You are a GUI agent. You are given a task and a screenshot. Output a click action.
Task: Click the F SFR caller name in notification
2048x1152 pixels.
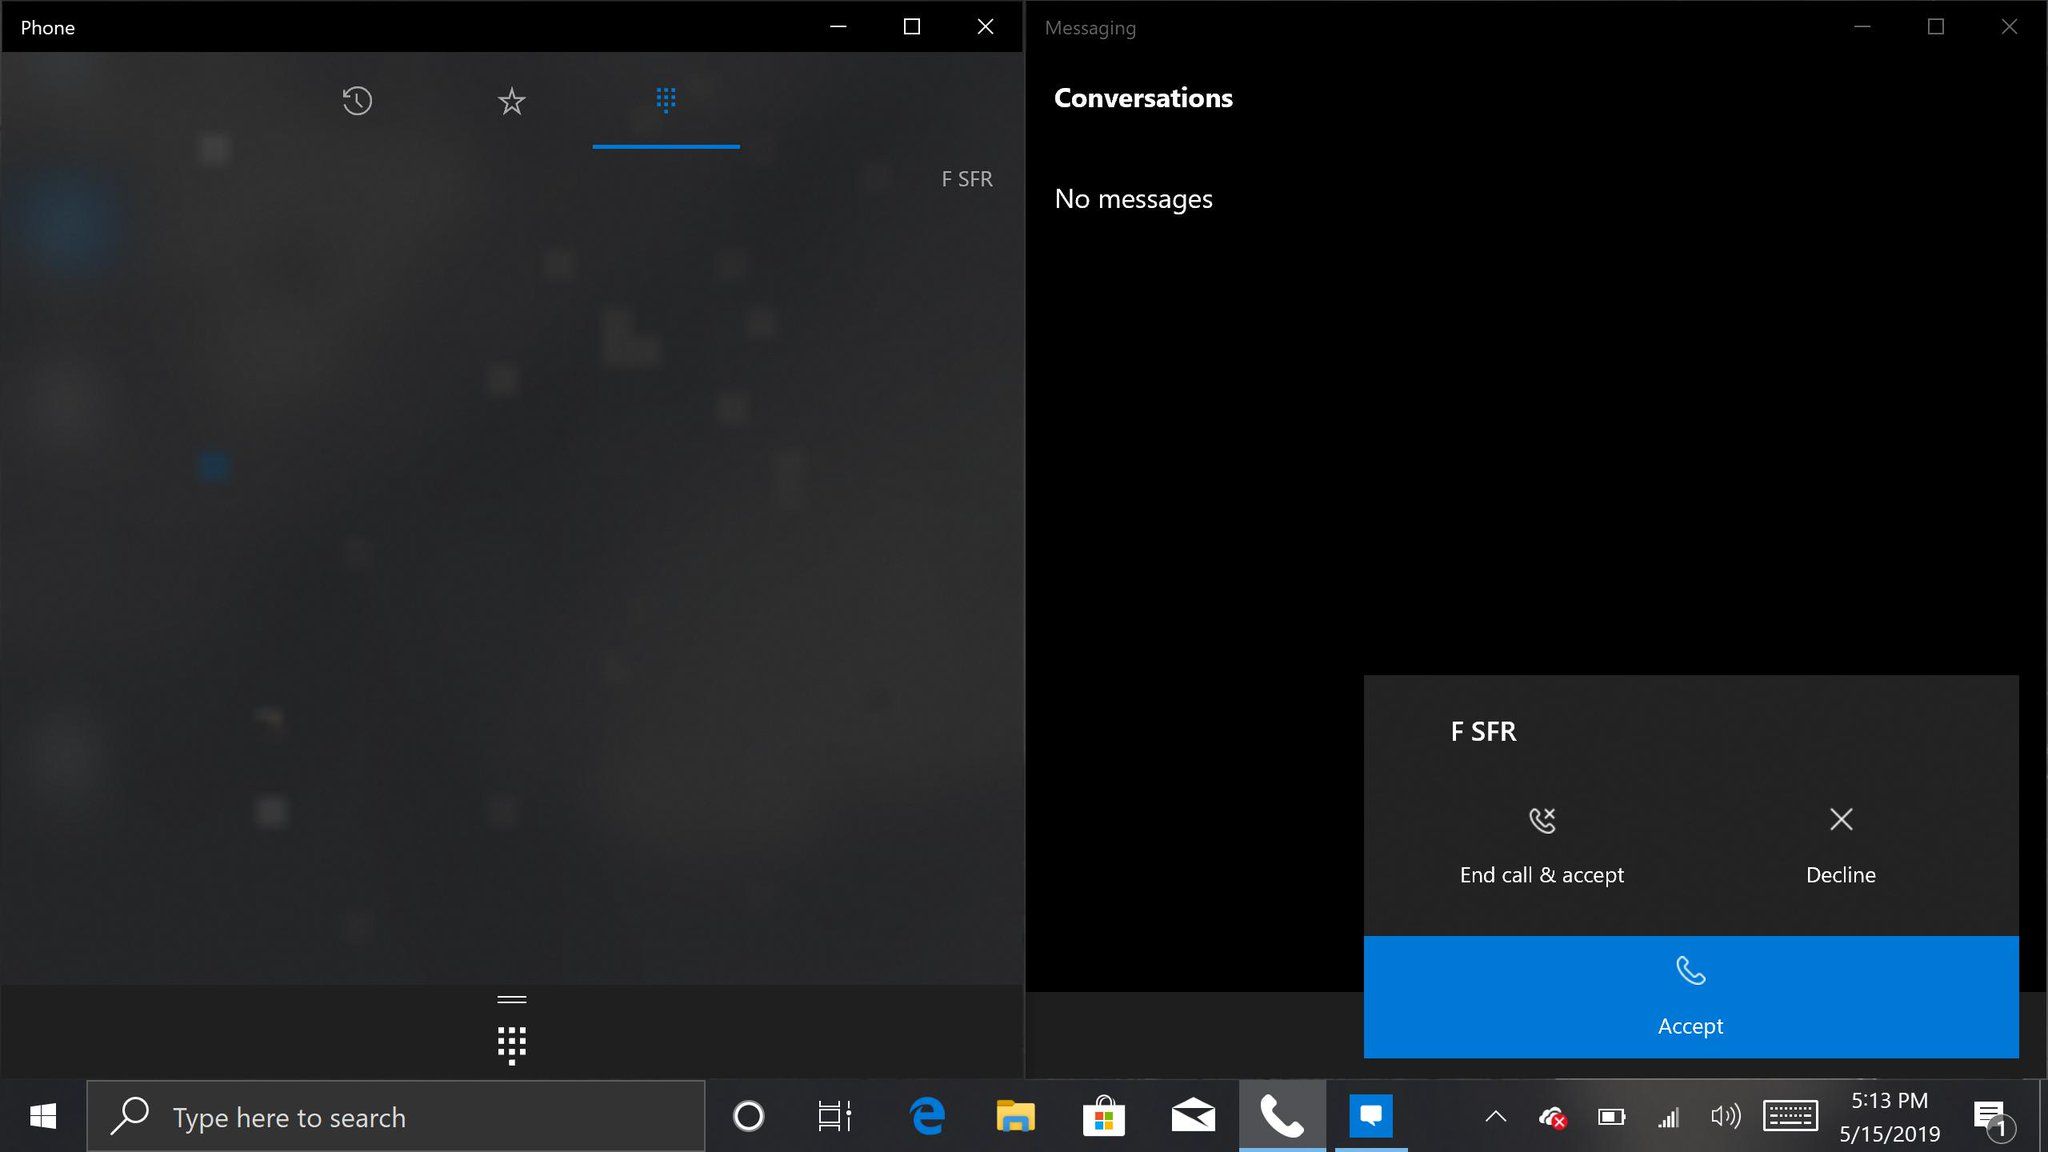coord(1483,731)
